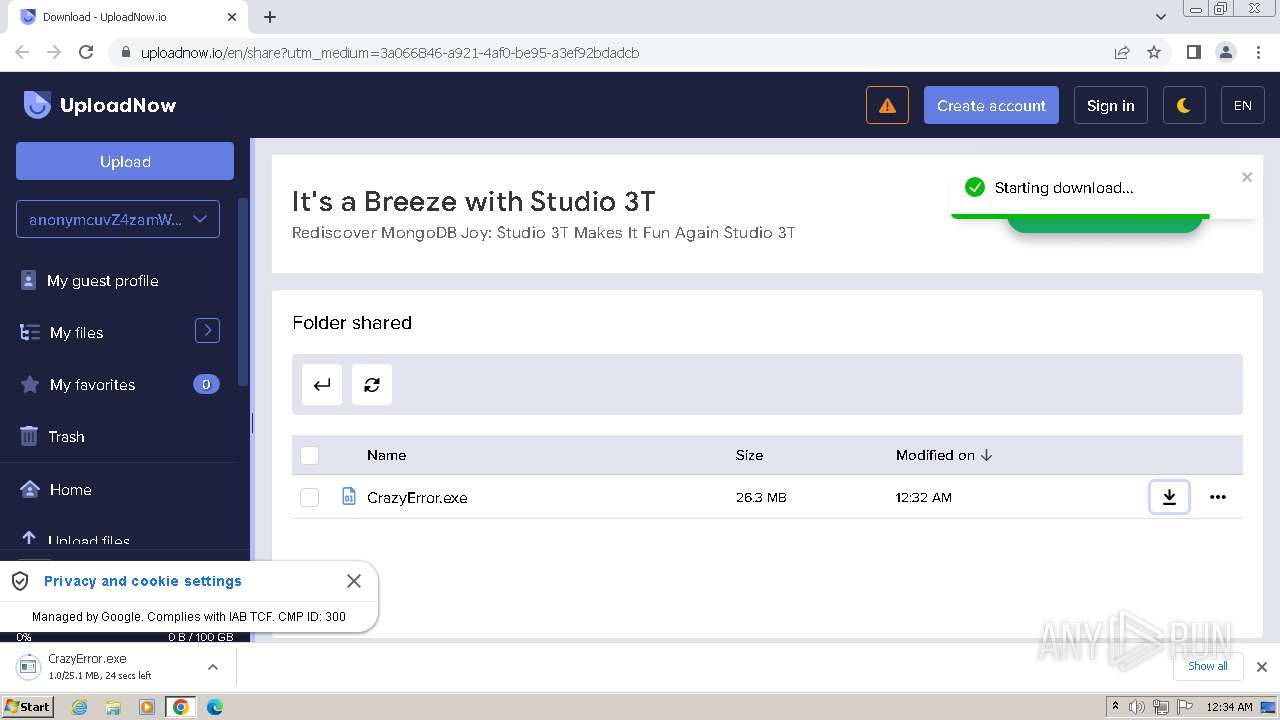
Task: Click the Upload button in sidebar
Action: pyautogui.click(x=125, y=161)
